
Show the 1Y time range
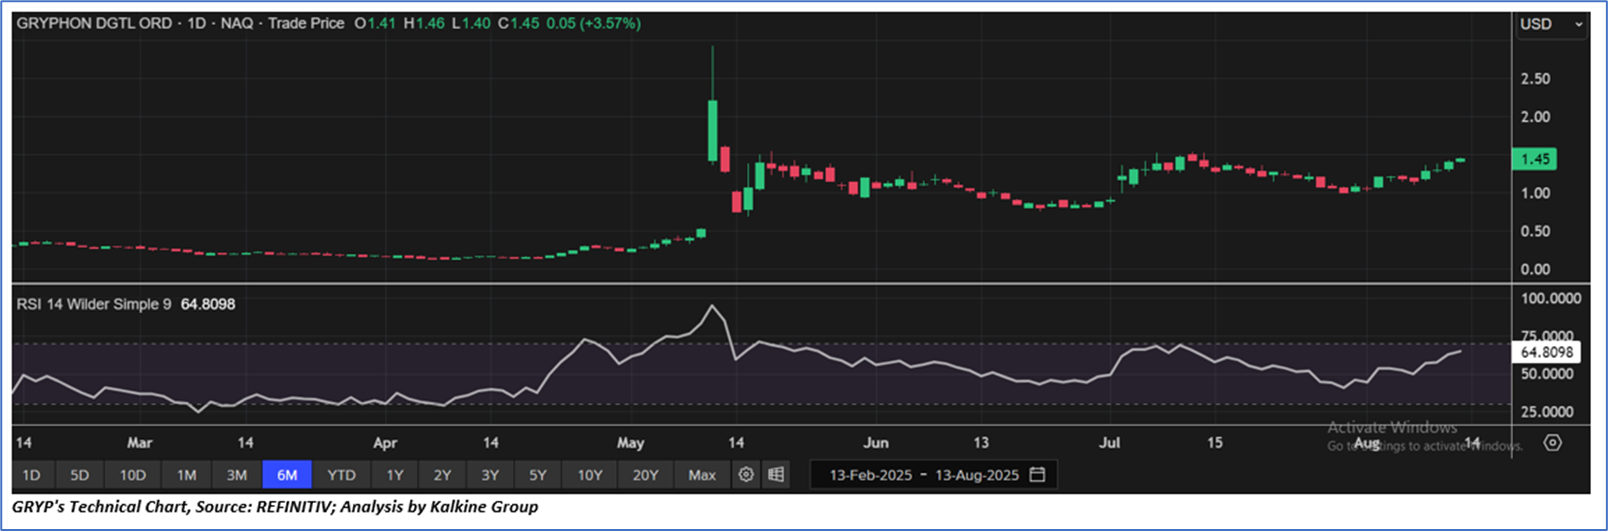(395, 475)
